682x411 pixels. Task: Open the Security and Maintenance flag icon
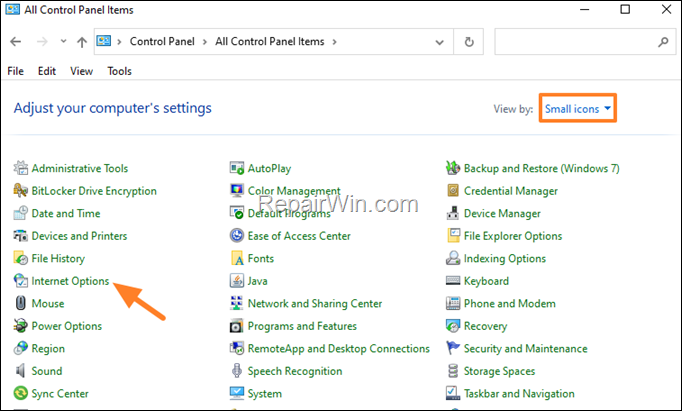453,348
